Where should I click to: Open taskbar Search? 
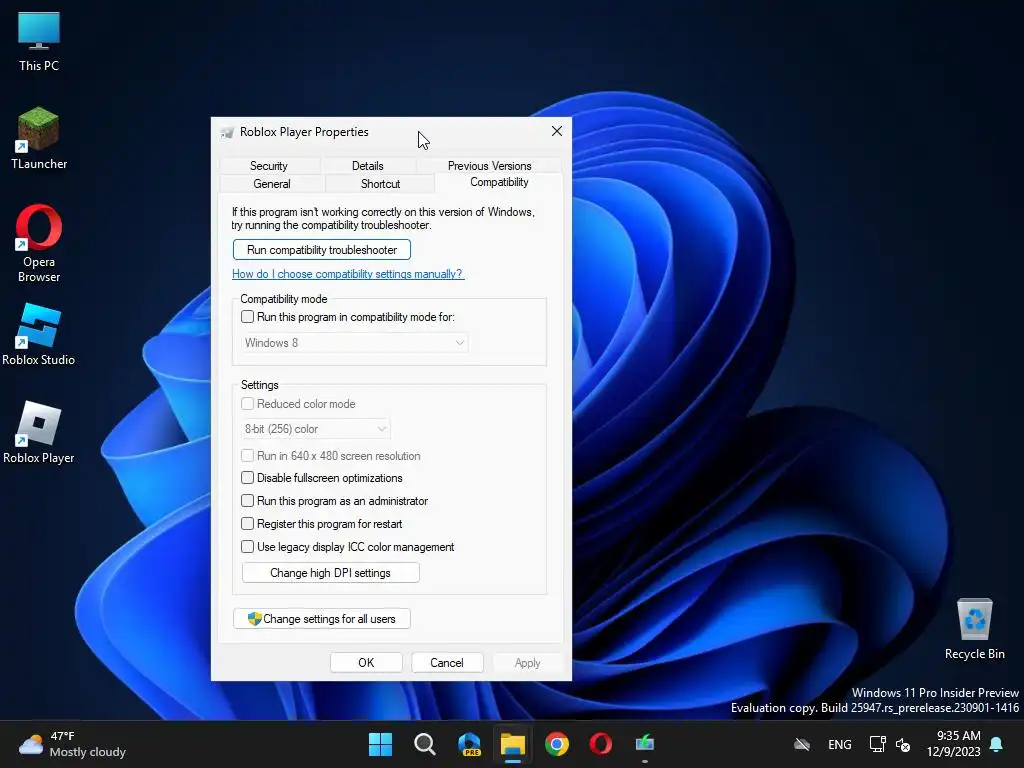424,744
